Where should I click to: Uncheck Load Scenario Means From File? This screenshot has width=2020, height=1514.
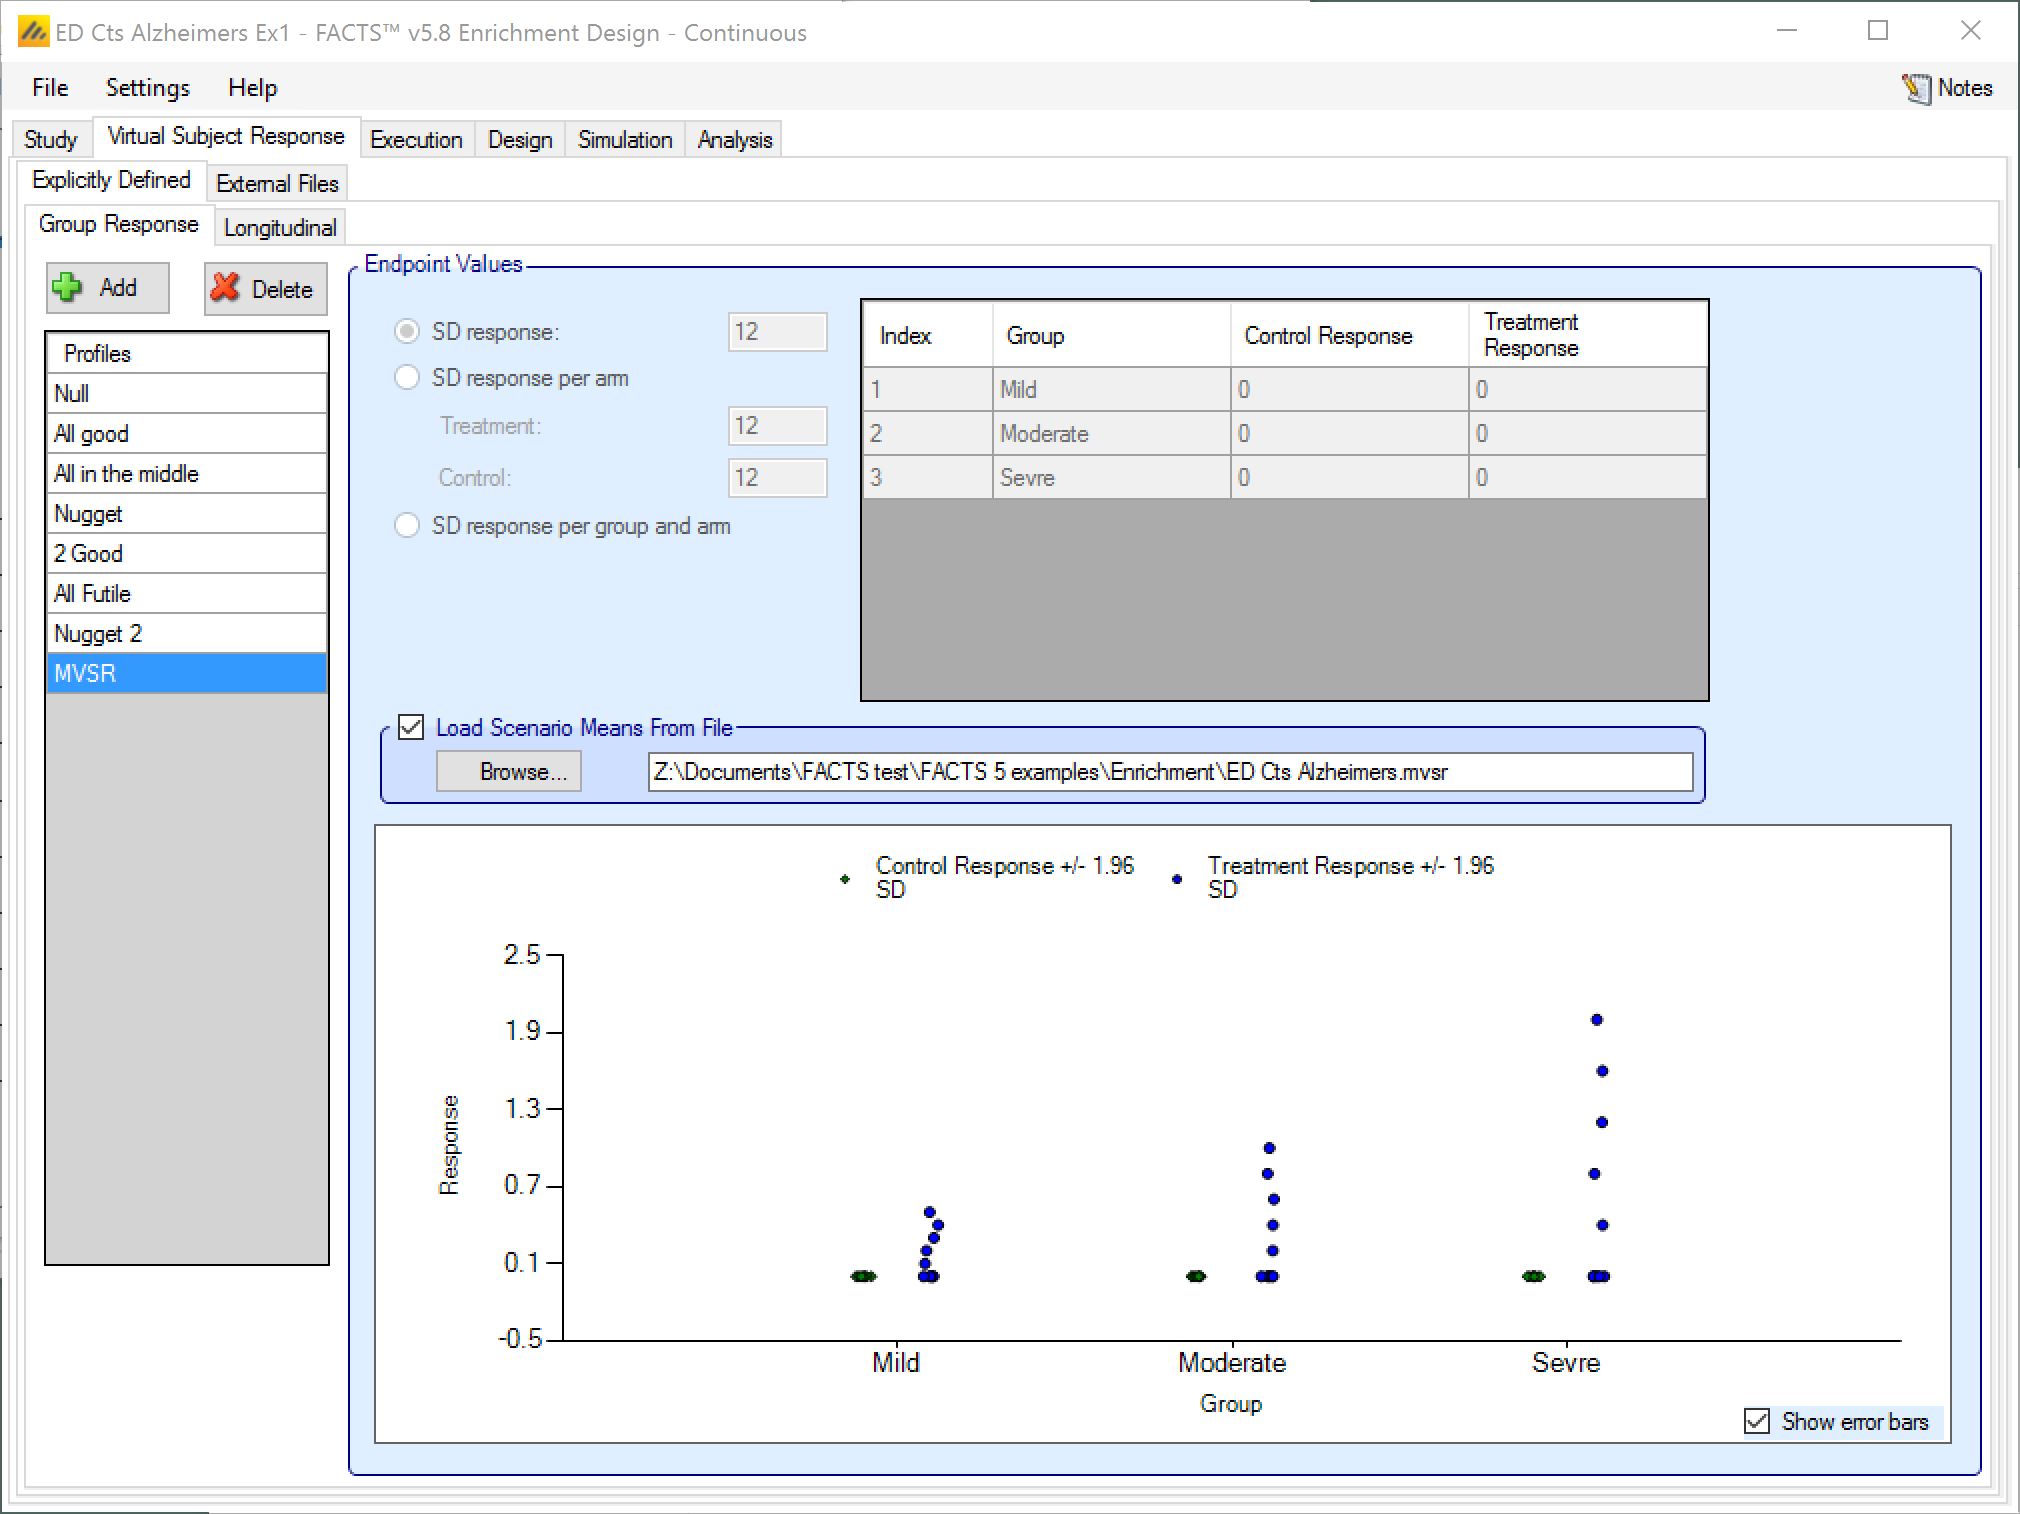click(411, 727)
